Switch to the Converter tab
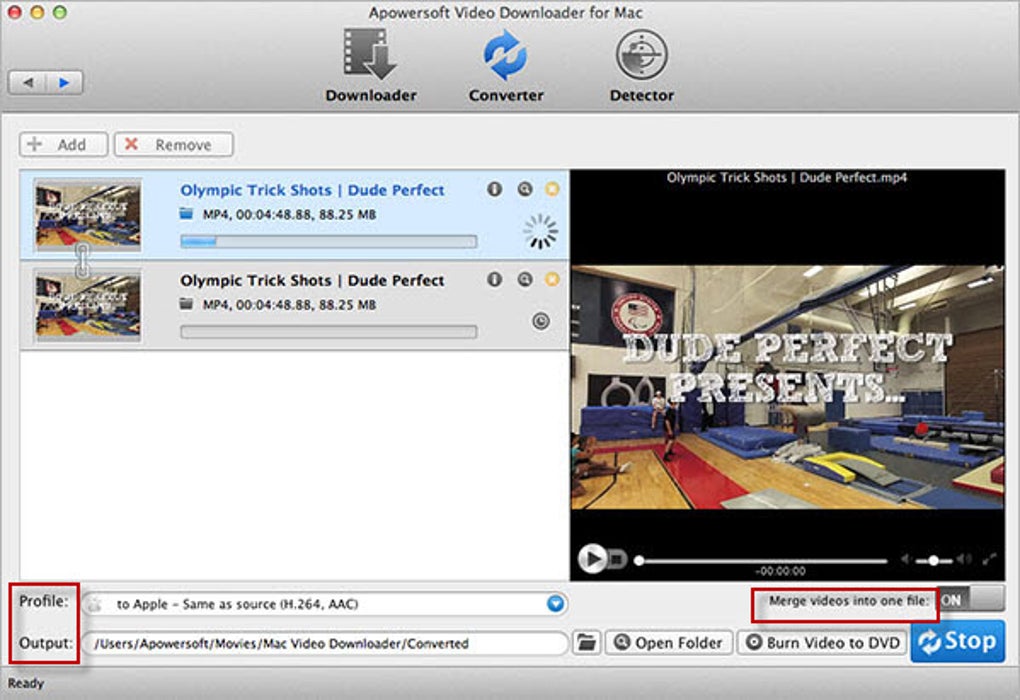The image size is (1020, 700). pyautogui.click(x=505, y=65)
